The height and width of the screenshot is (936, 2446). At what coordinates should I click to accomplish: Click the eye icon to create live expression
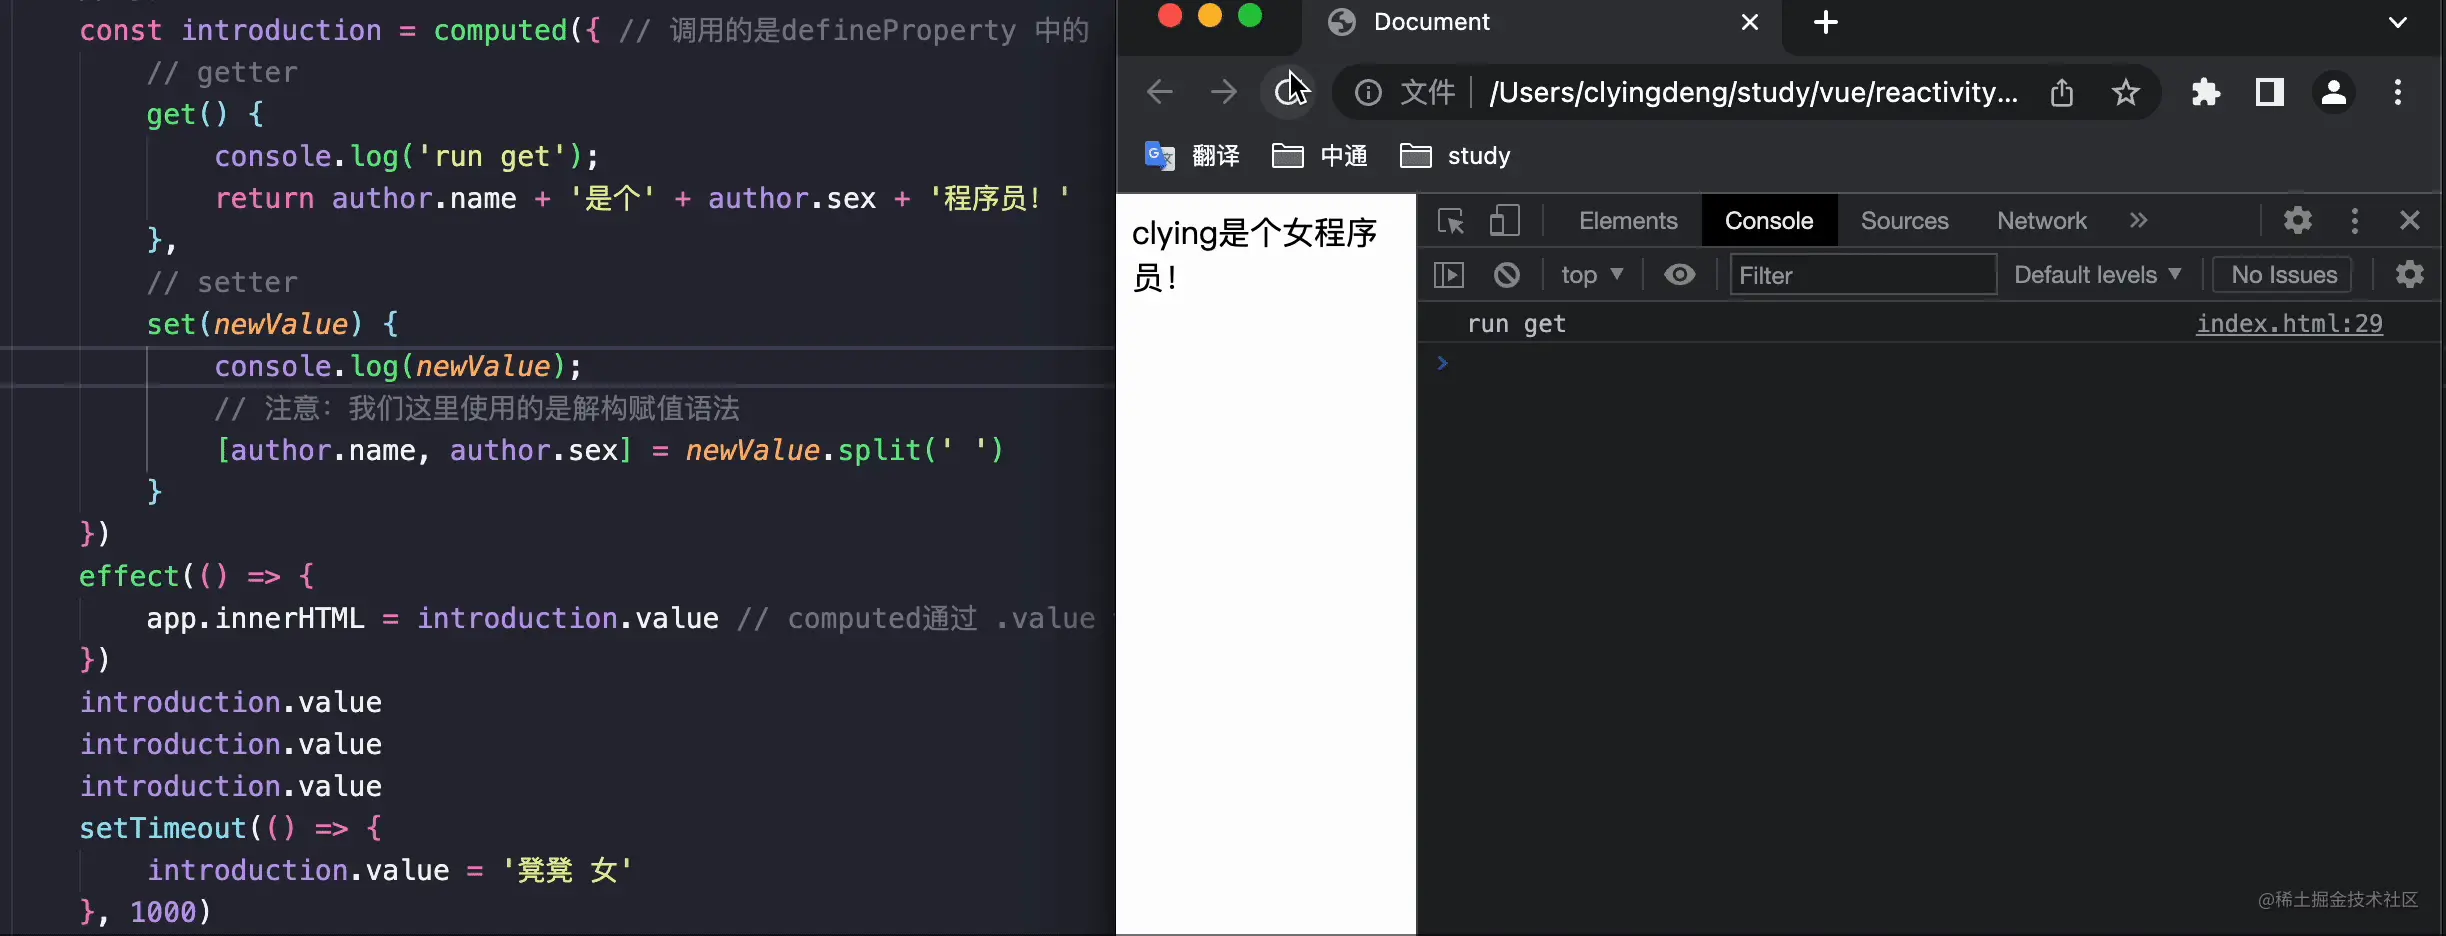click(x=1679, y=275)
